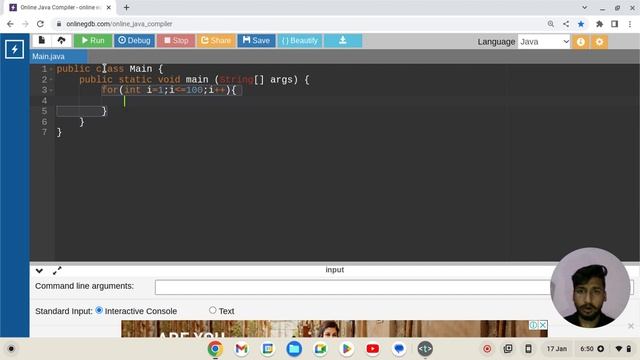Open the 17 Jan calendar date
This screenshot has width=640, height=360.
[557, 349]
